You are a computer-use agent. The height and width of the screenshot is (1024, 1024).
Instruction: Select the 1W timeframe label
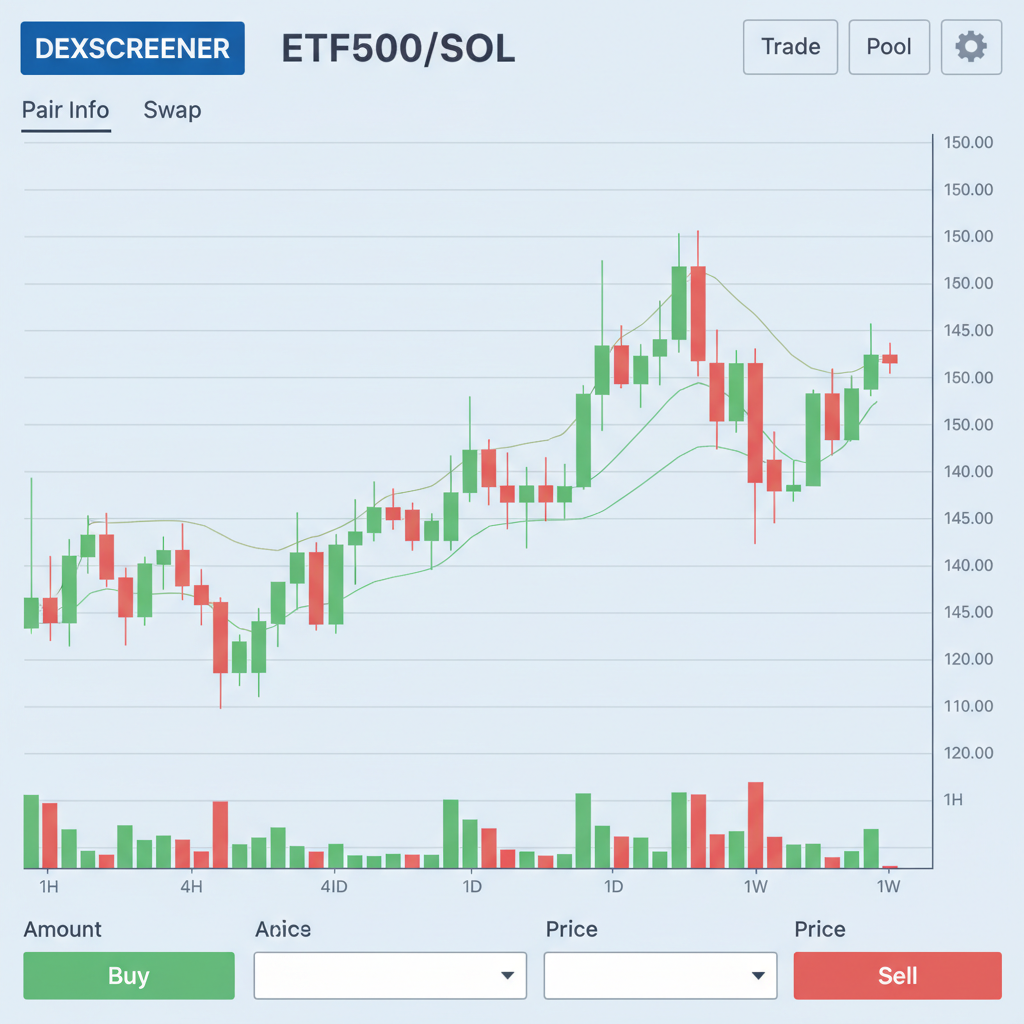(755, 886)
